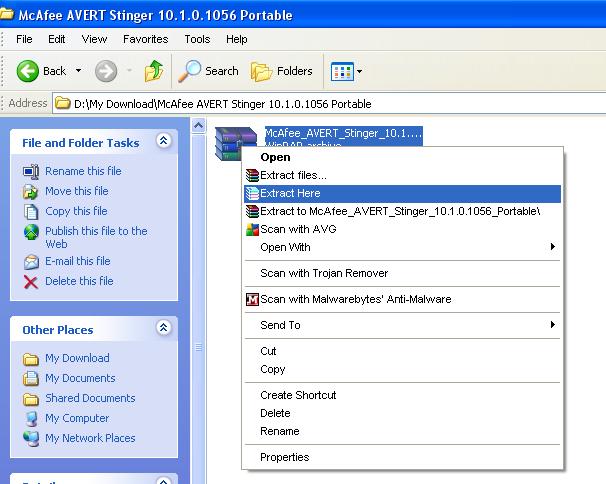The width and height of the screenshot is (606, 484).
Task: Click the Rename this file link
Action: coord(83,171)
